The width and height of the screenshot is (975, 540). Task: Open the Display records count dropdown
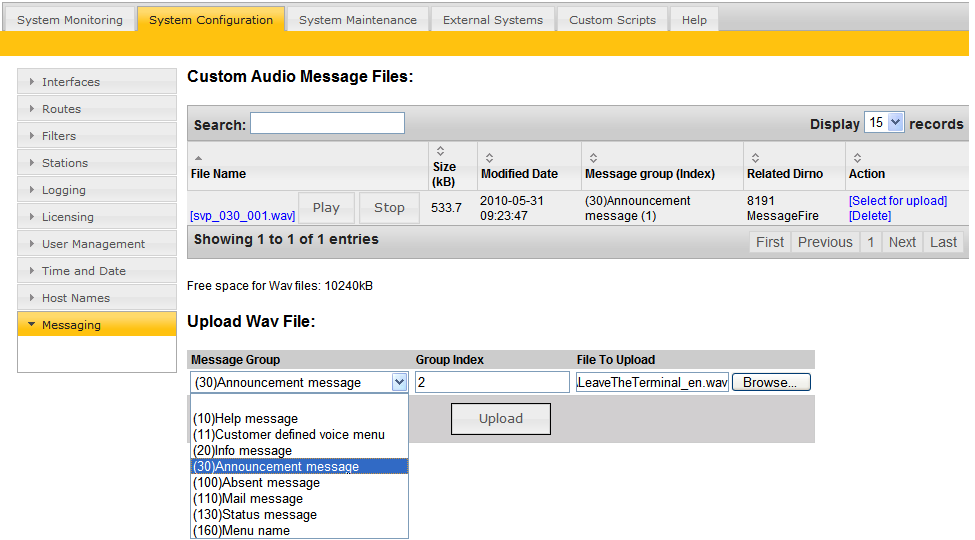[x=883, y=122]
